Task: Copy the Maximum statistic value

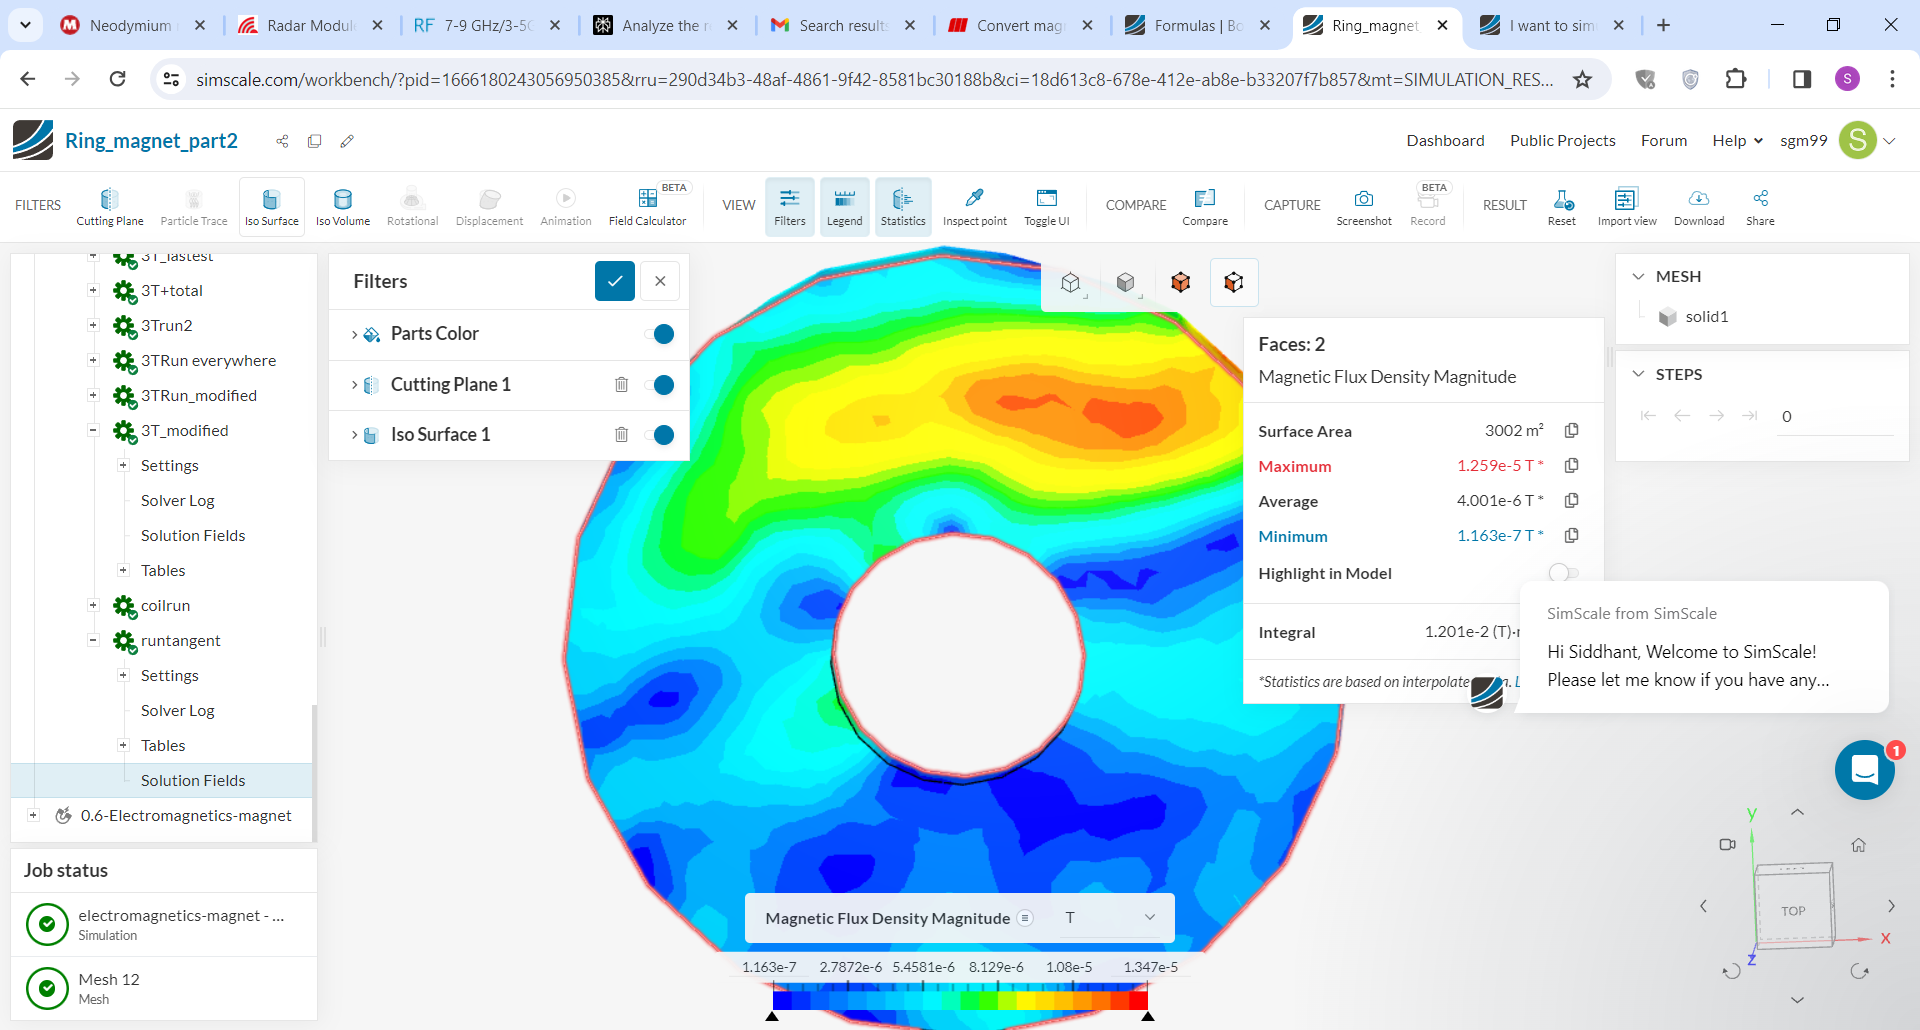Action: tap(1571, 465)
